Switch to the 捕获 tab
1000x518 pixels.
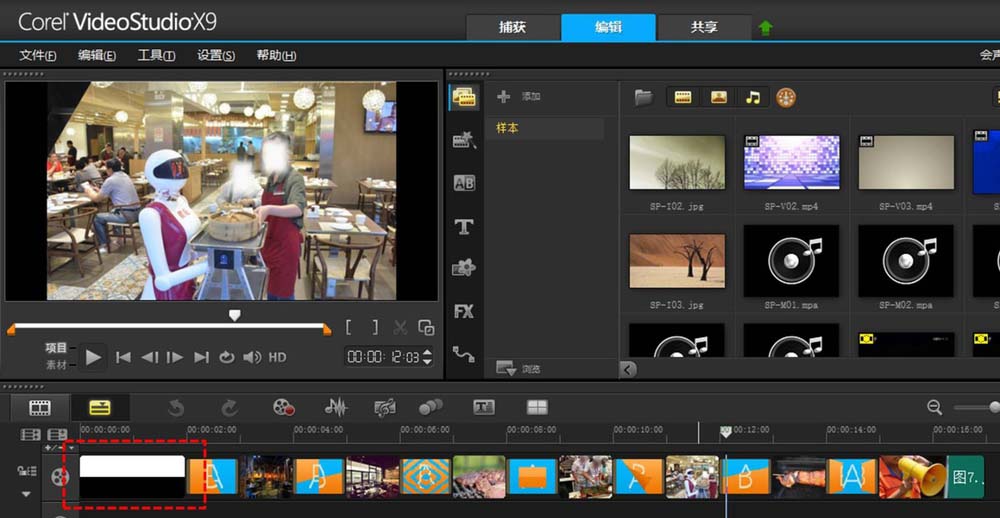[513, 27]
